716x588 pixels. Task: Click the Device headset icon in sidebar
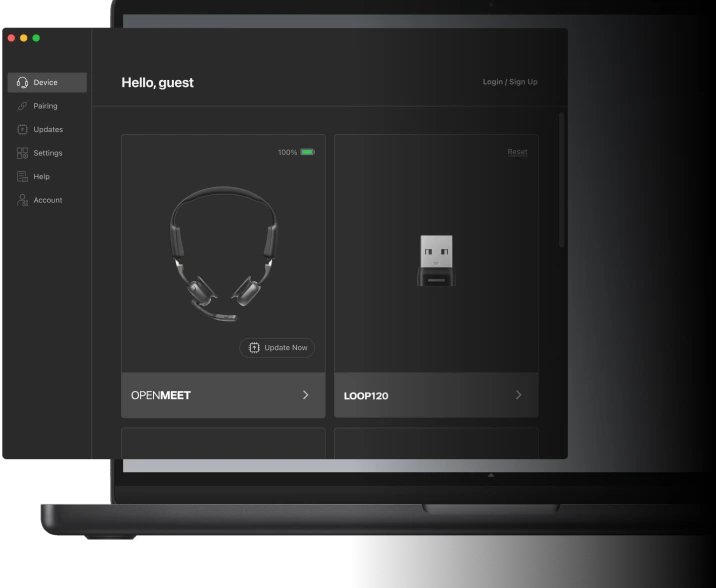pyautogui.click(x=22, y=82)
